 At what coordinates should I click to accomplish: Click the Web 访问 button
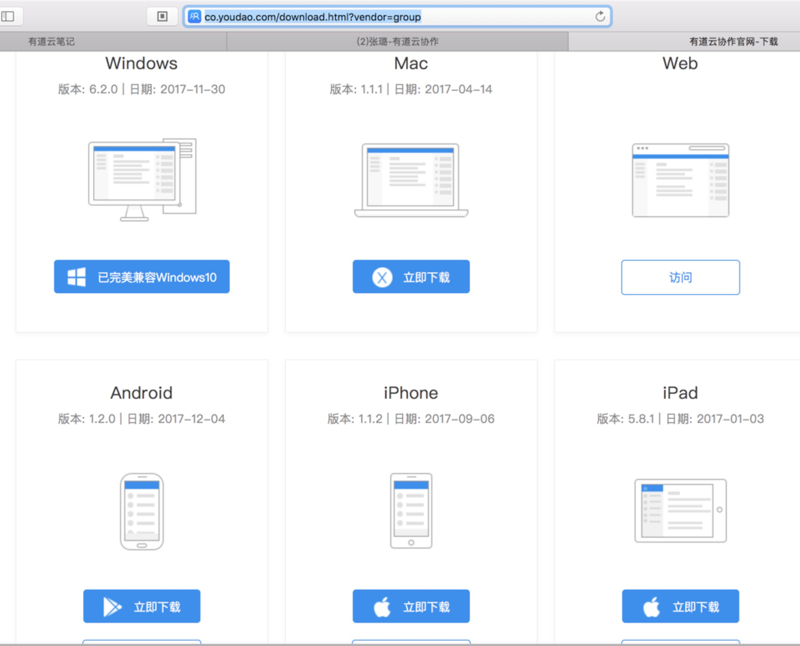681,277
